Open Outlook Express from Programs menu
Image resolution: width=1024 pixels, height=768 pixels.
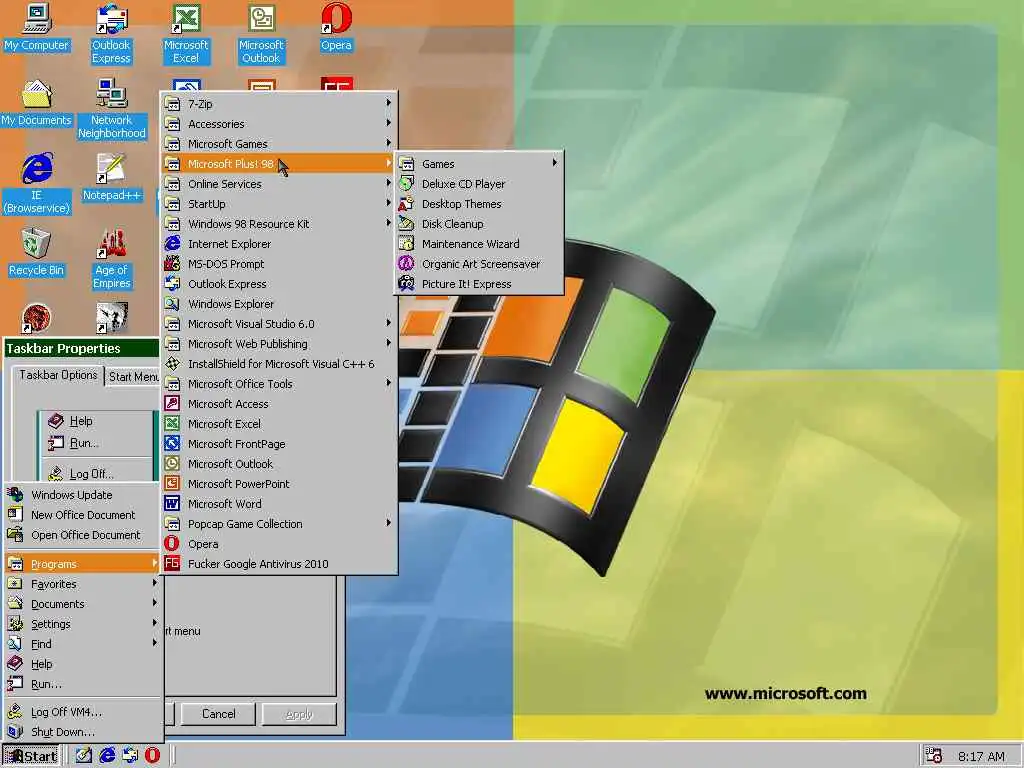[x=280, y=284]
